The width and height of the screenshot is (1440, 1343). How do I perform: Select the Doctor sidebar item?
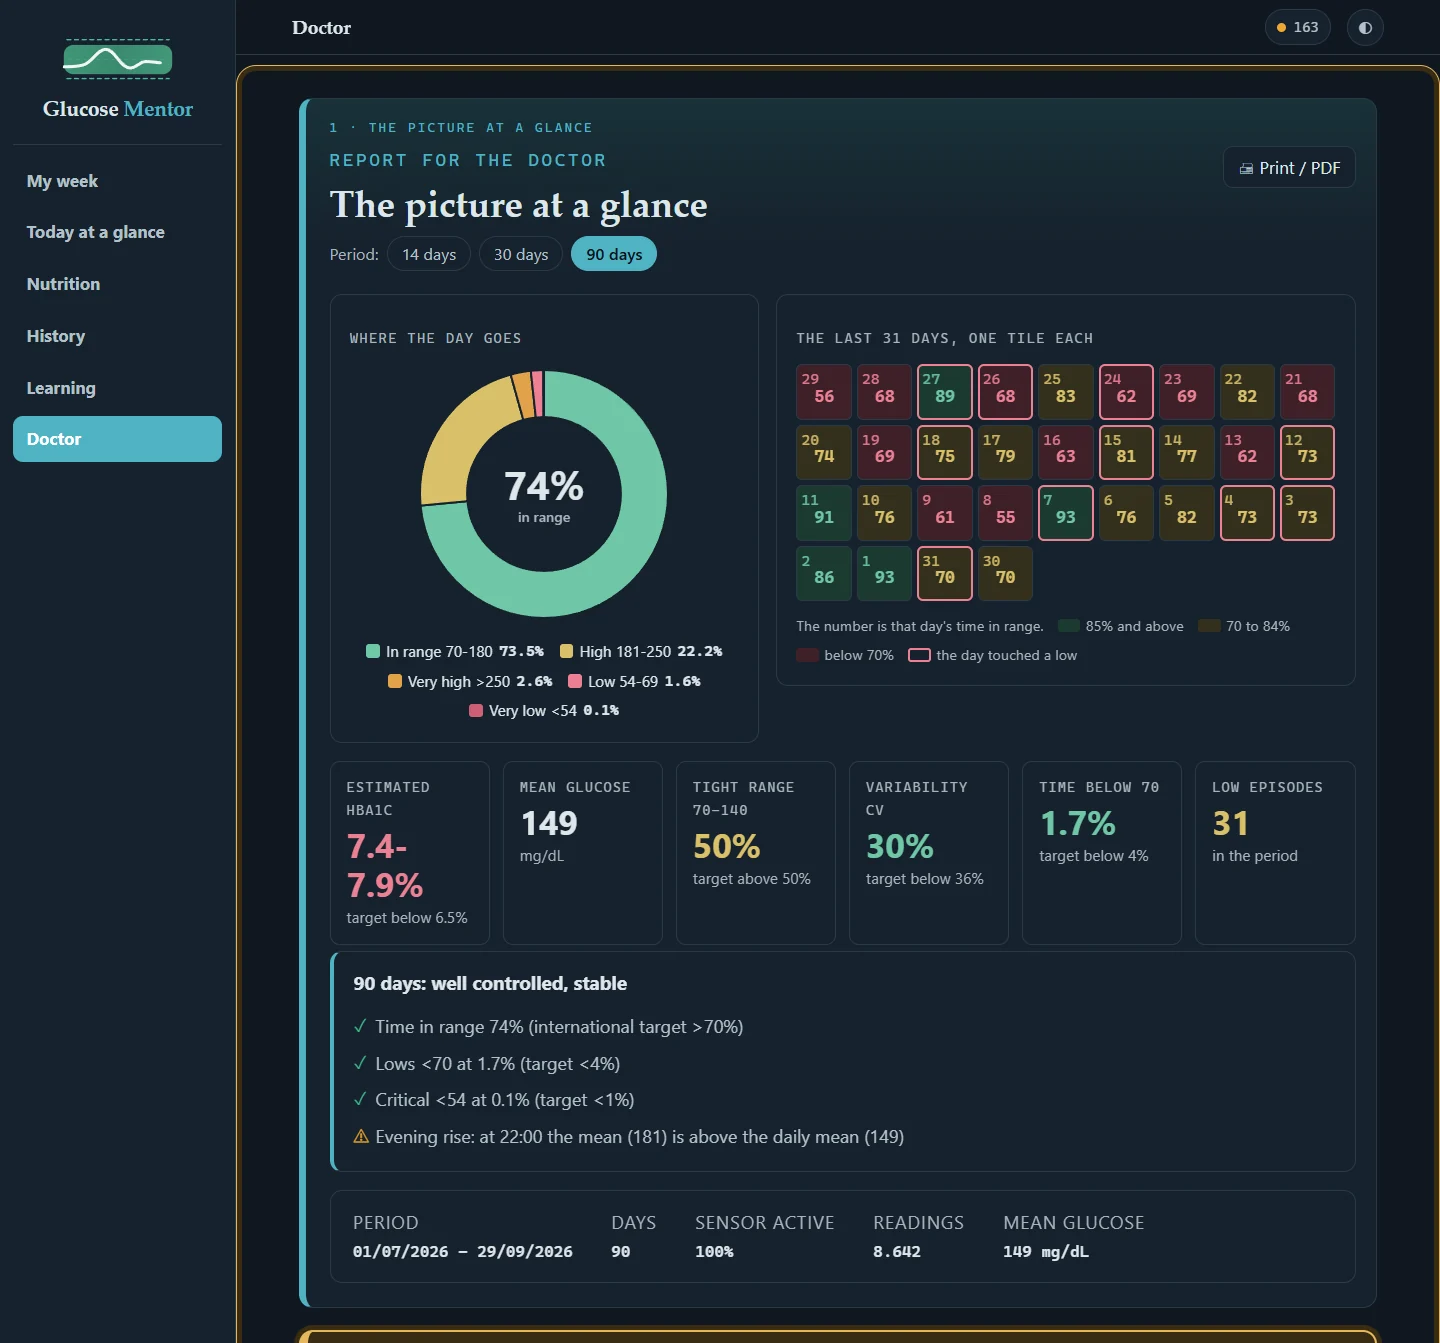[117, 439]
